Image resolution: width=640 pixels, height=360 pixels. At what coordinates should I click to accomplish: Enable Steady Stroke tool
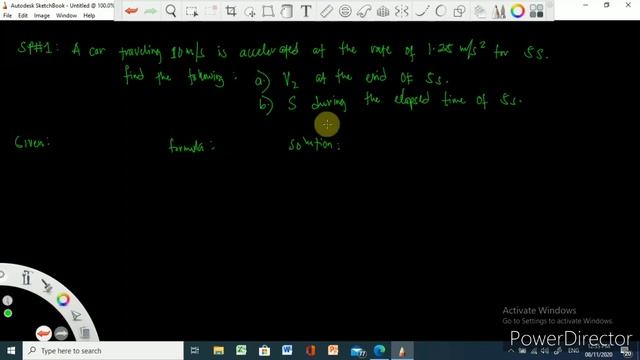coord(422,11)
